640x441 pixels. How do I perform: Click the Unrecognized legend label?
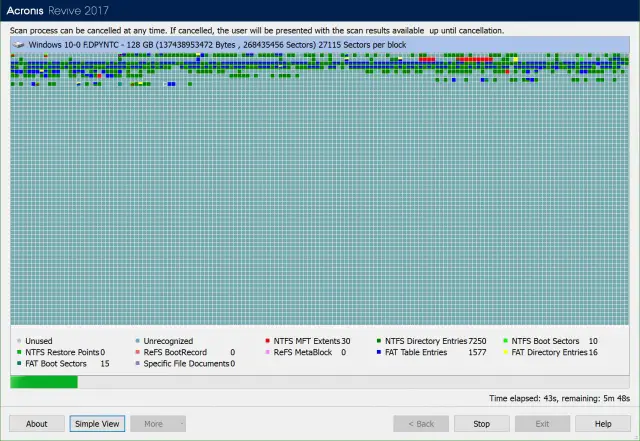pyautogui.click(x=168, y=341)
